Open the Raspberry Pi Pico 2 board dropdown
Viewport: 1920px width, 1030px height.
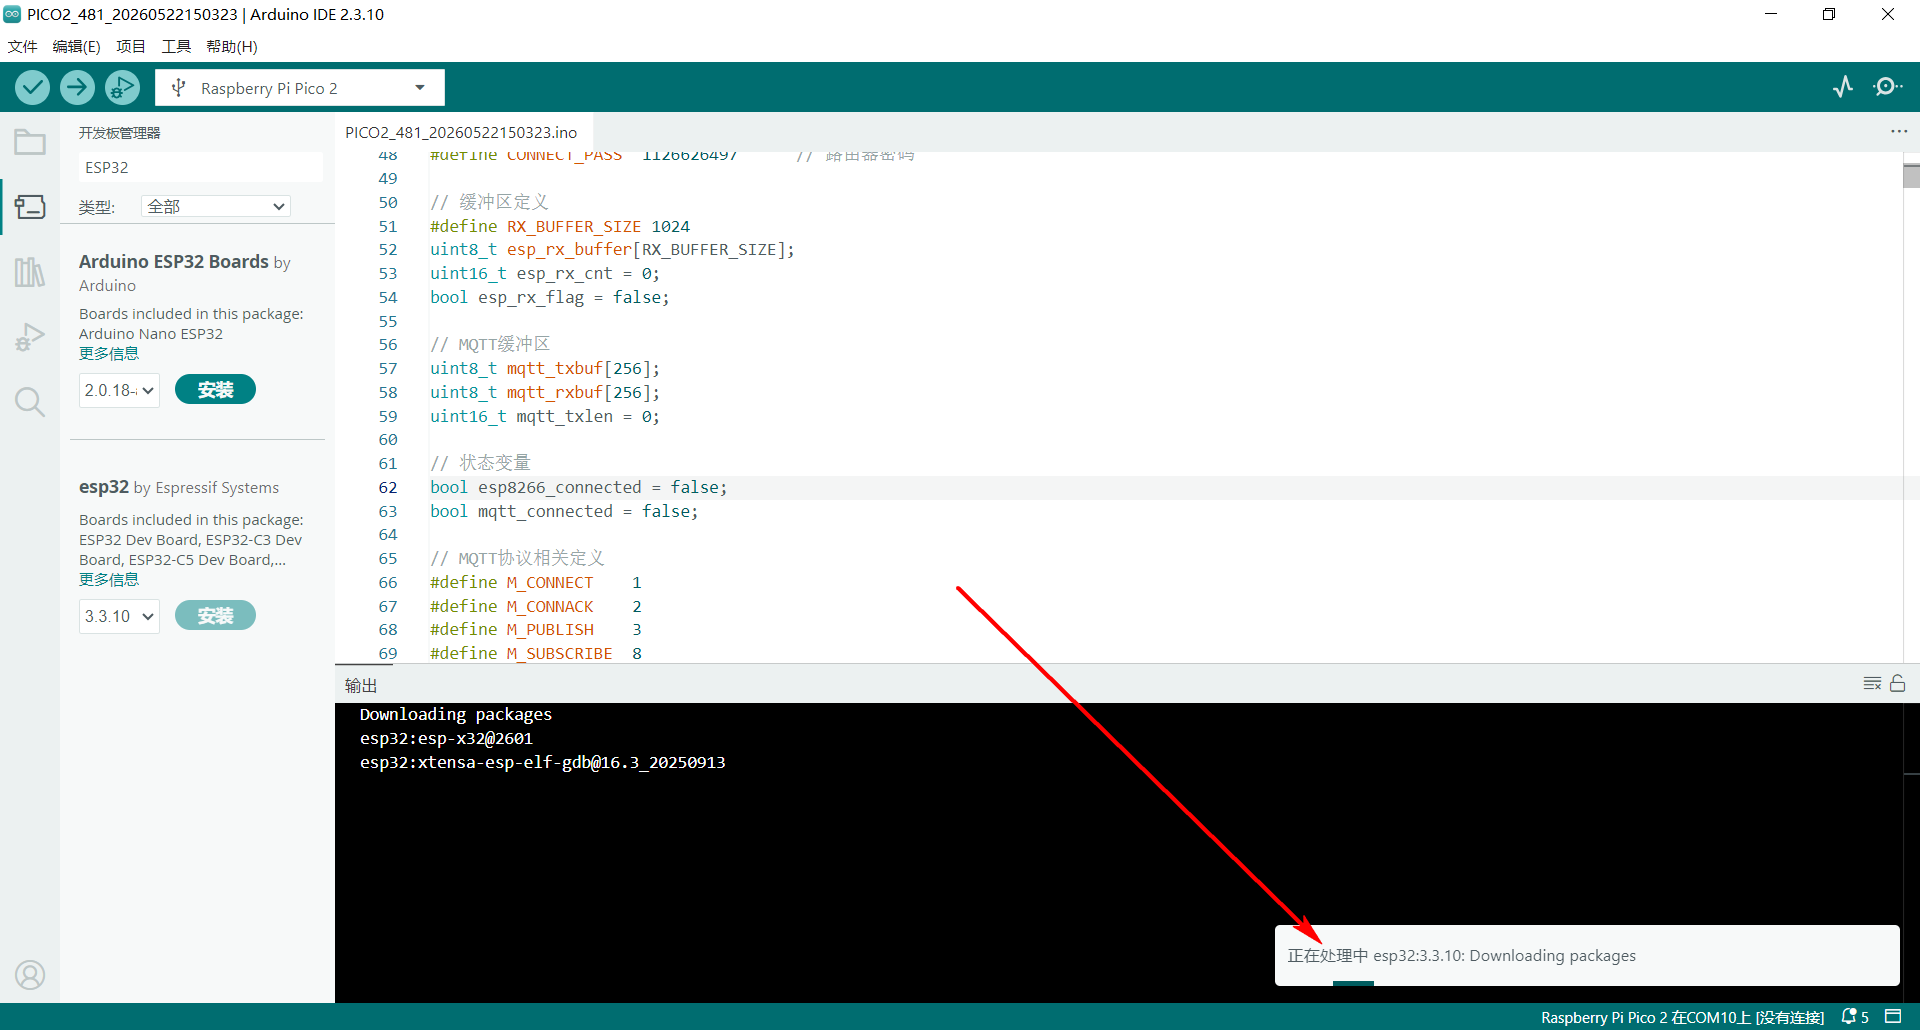(300, 88)
